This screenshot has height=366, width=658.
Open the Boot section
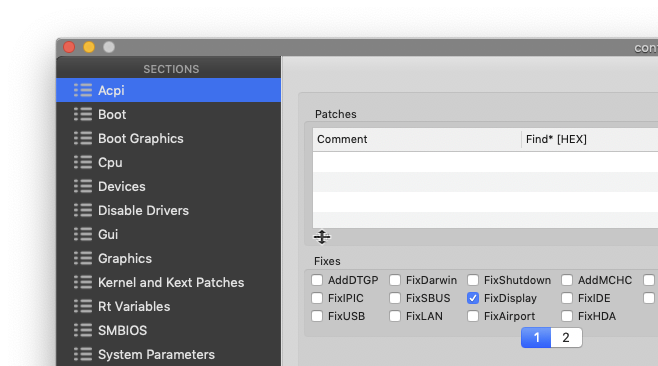(168, 114)
